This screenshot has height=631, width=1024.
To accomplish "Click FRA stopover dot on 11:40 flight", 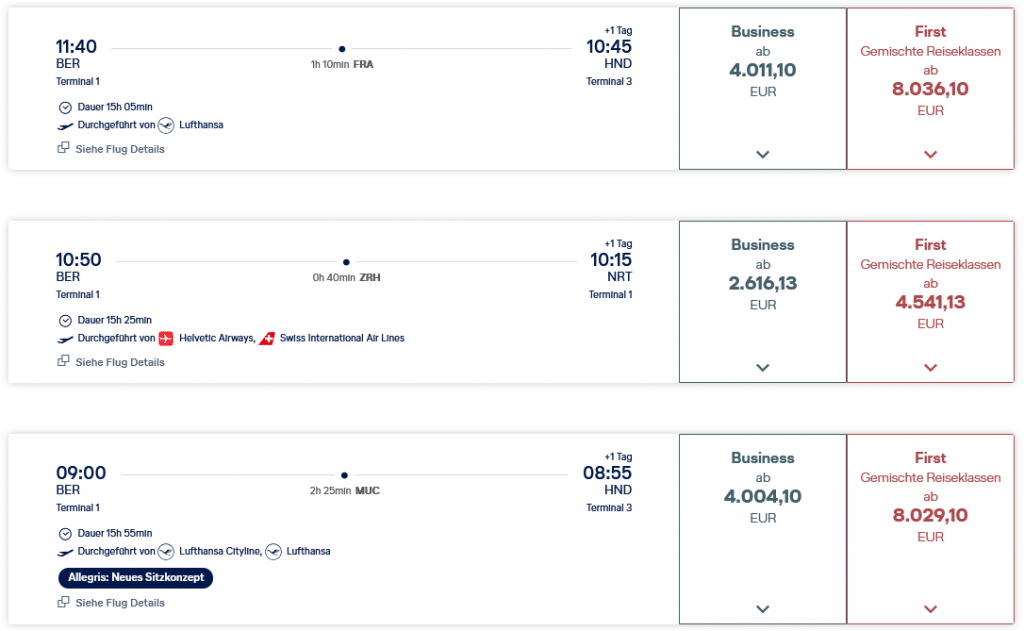I will tap(342, 48).
